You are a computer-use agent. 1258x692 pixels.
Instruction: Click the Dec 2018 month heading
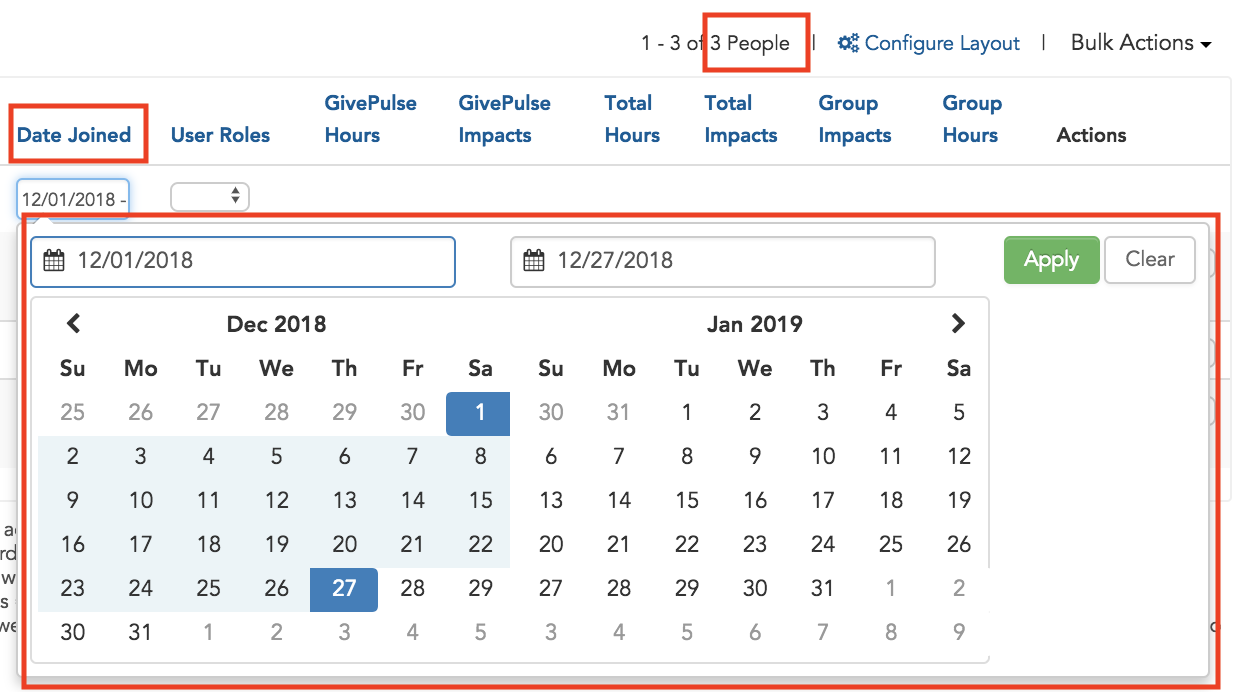(x=276, y=324)
